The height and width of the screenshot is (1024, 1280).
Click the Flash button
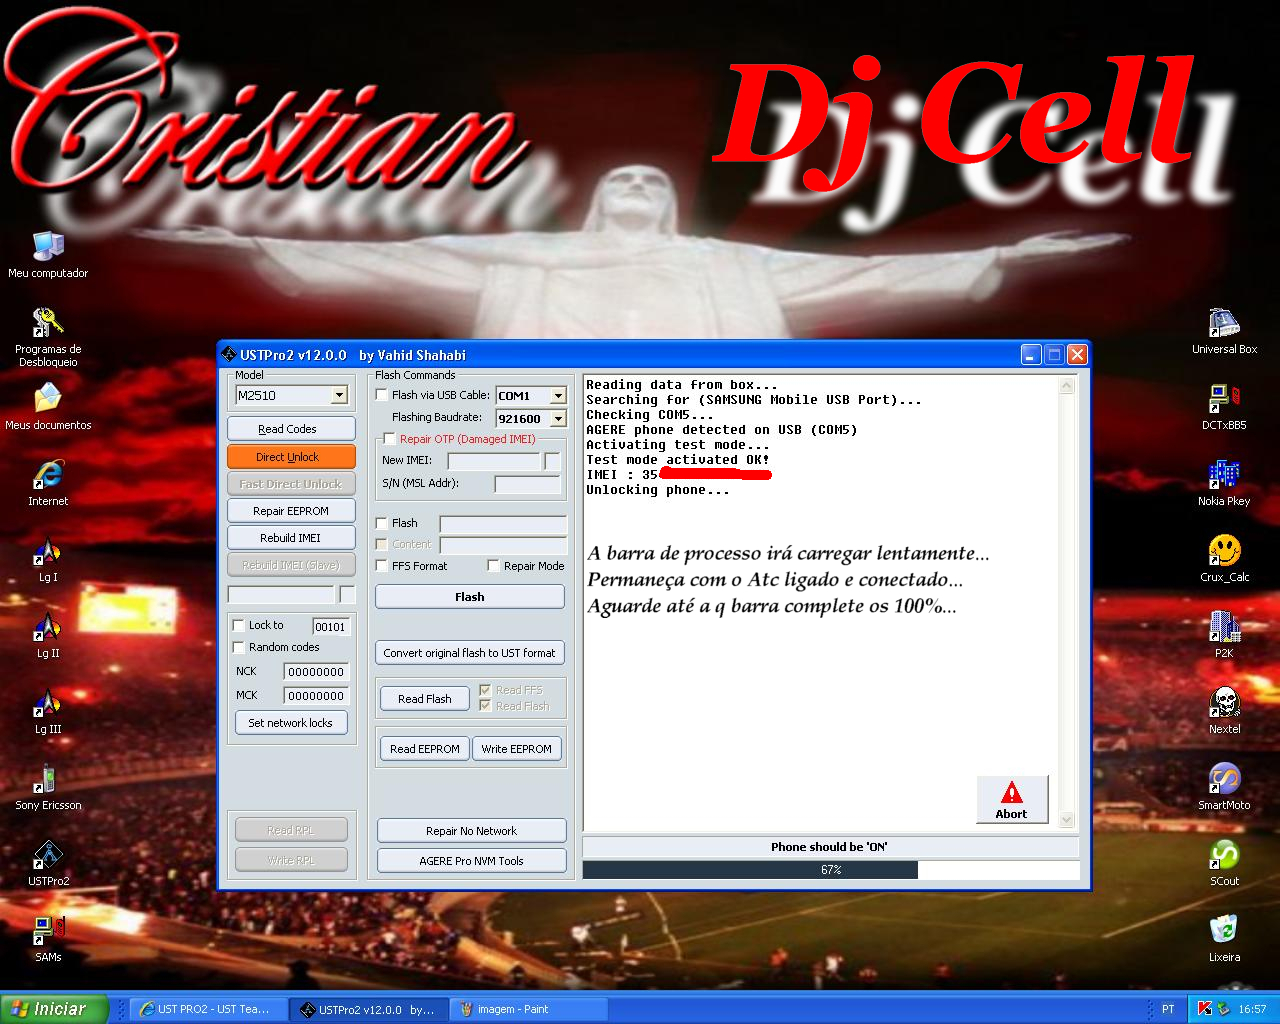(x=470, y=597)
